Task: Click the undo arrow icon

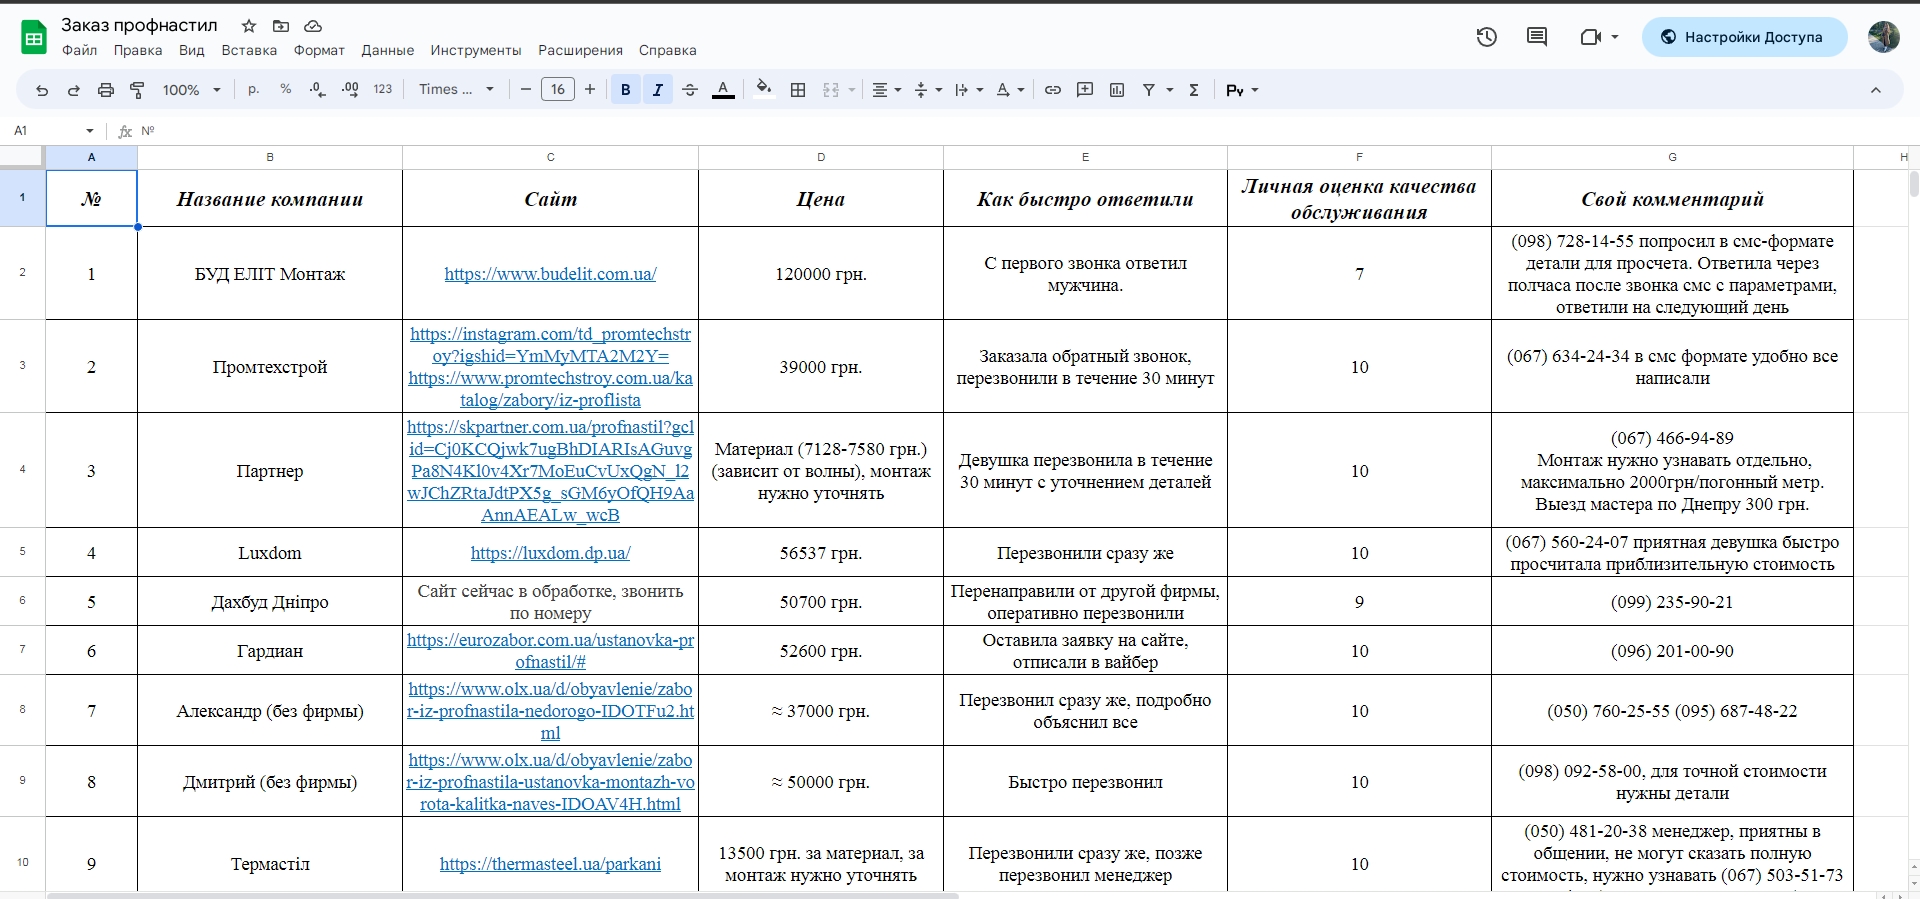Action: [42, 90]
